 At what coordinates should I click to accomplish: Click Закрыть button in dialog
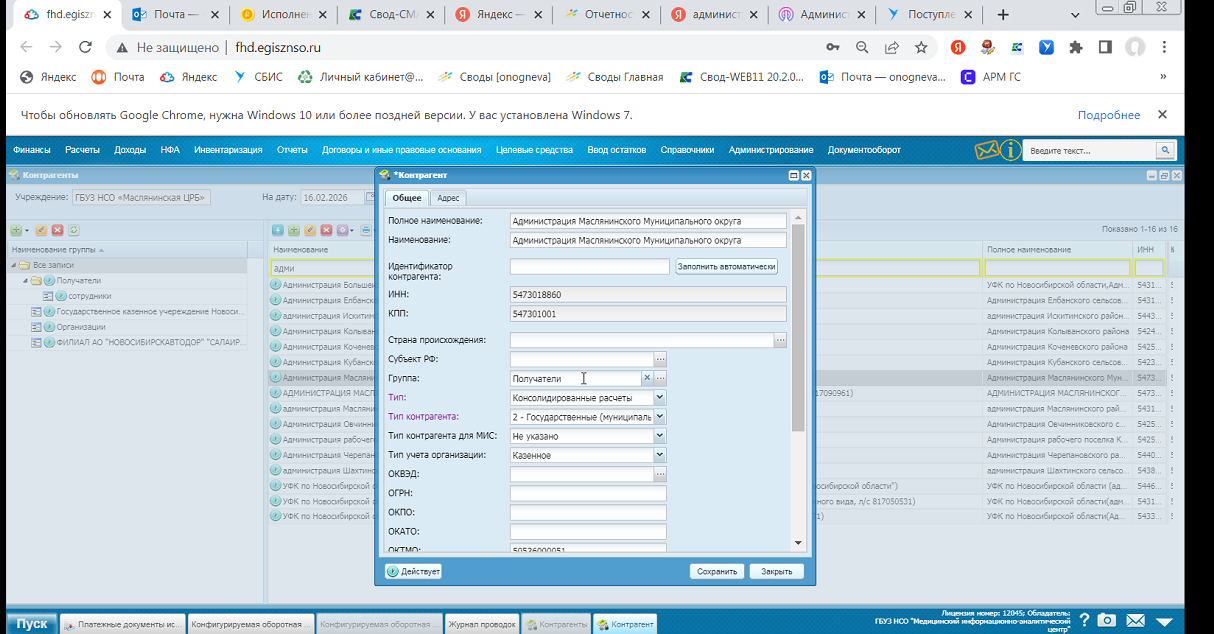(776, 571)
